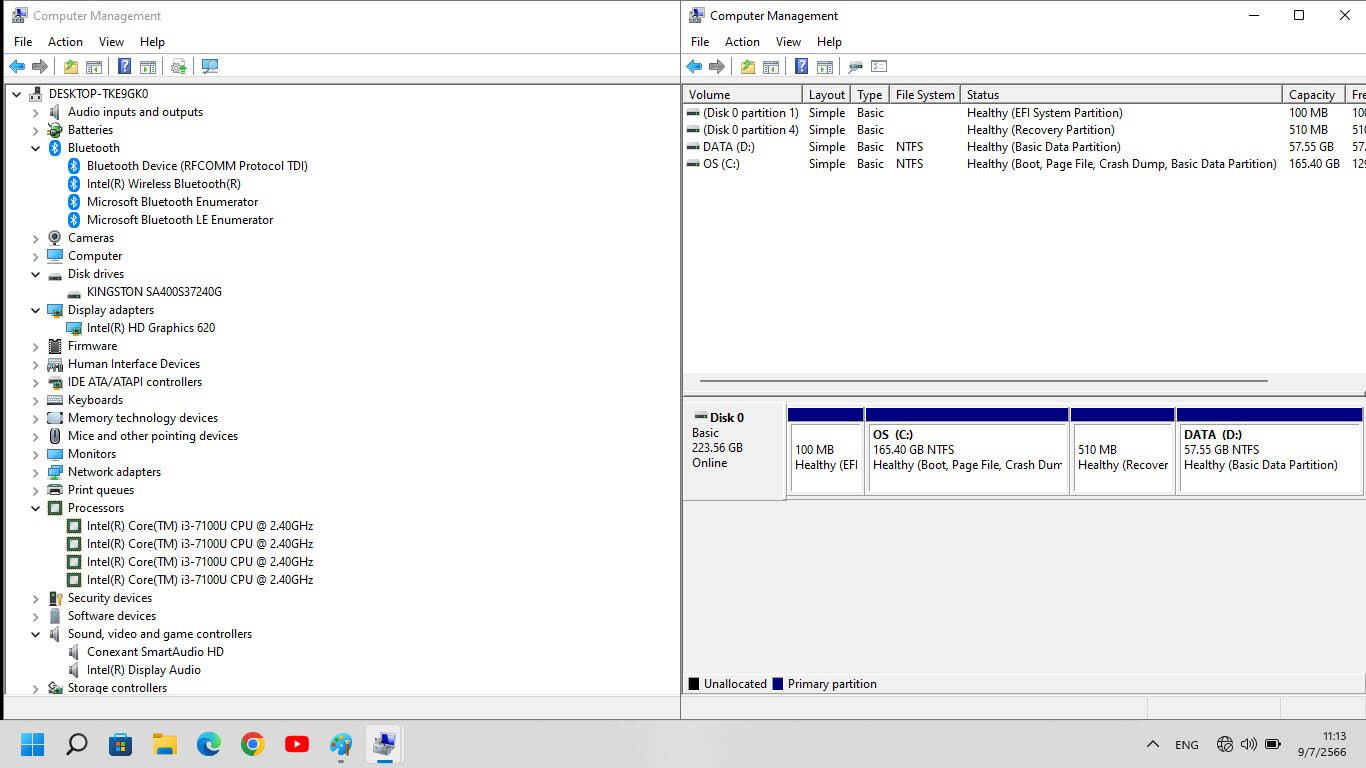Select KINGSTON SA400S37240G disk drive
The width and height of the screenshot is (1366, 768).
(154, 292)
